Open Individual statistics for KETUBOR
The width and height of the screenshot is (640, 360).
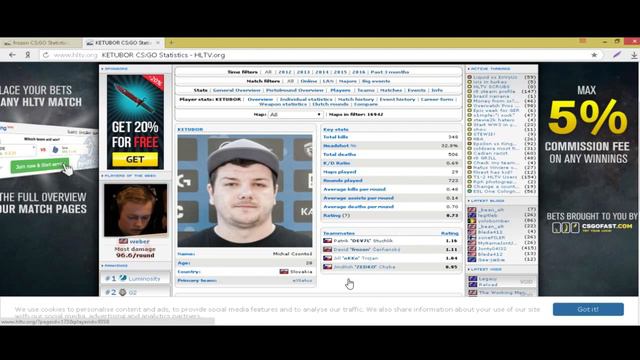(306, 99)
